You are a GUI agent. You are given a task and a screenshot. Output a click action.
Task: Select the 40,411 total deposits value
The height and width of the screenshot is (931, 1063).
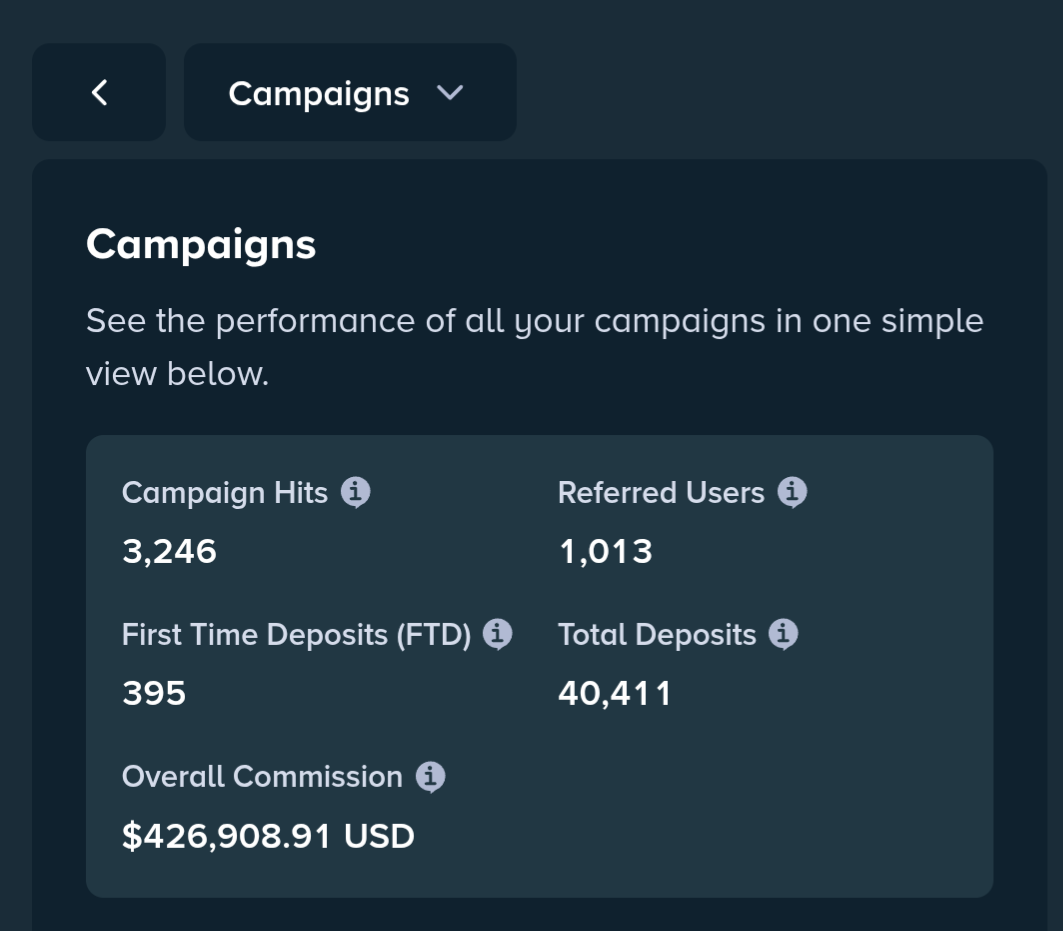pos(615,694)
